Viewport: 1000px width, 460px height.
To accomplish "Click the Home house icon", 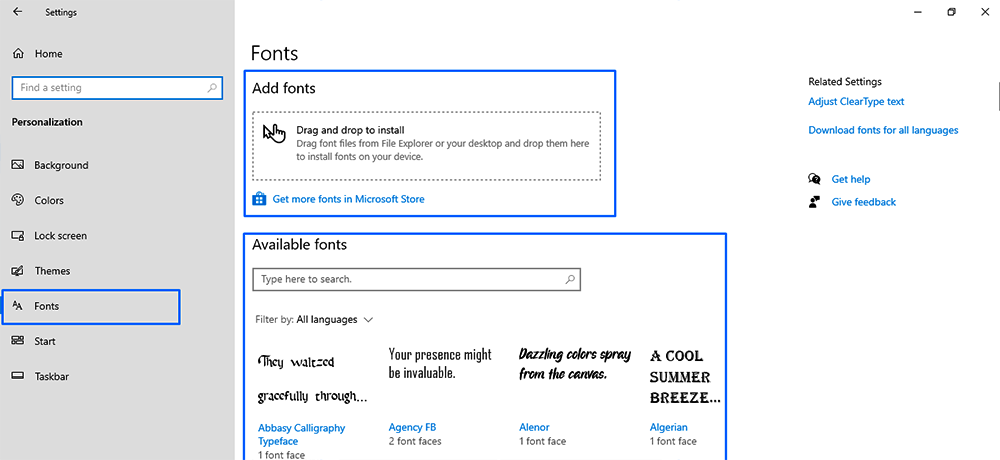I will point(18,54).
